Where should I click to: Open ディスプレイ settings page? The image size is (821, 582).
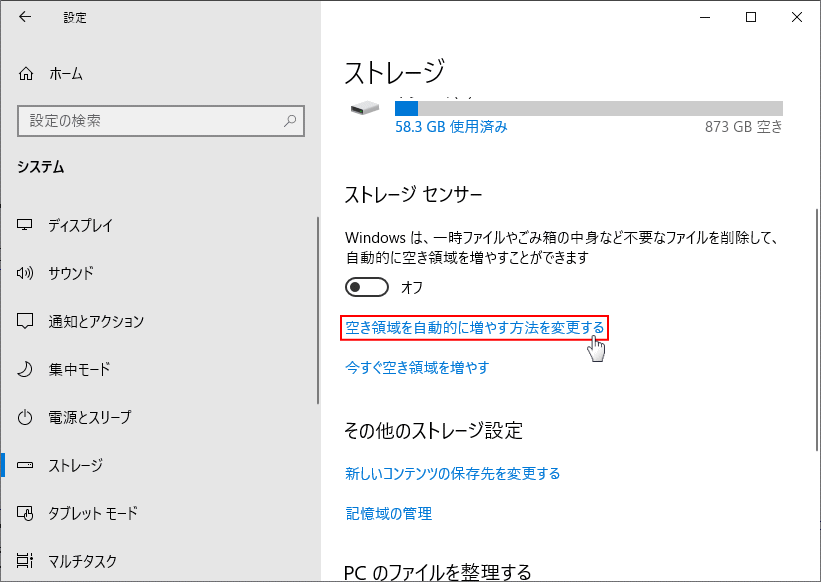(x=81, y=225)
